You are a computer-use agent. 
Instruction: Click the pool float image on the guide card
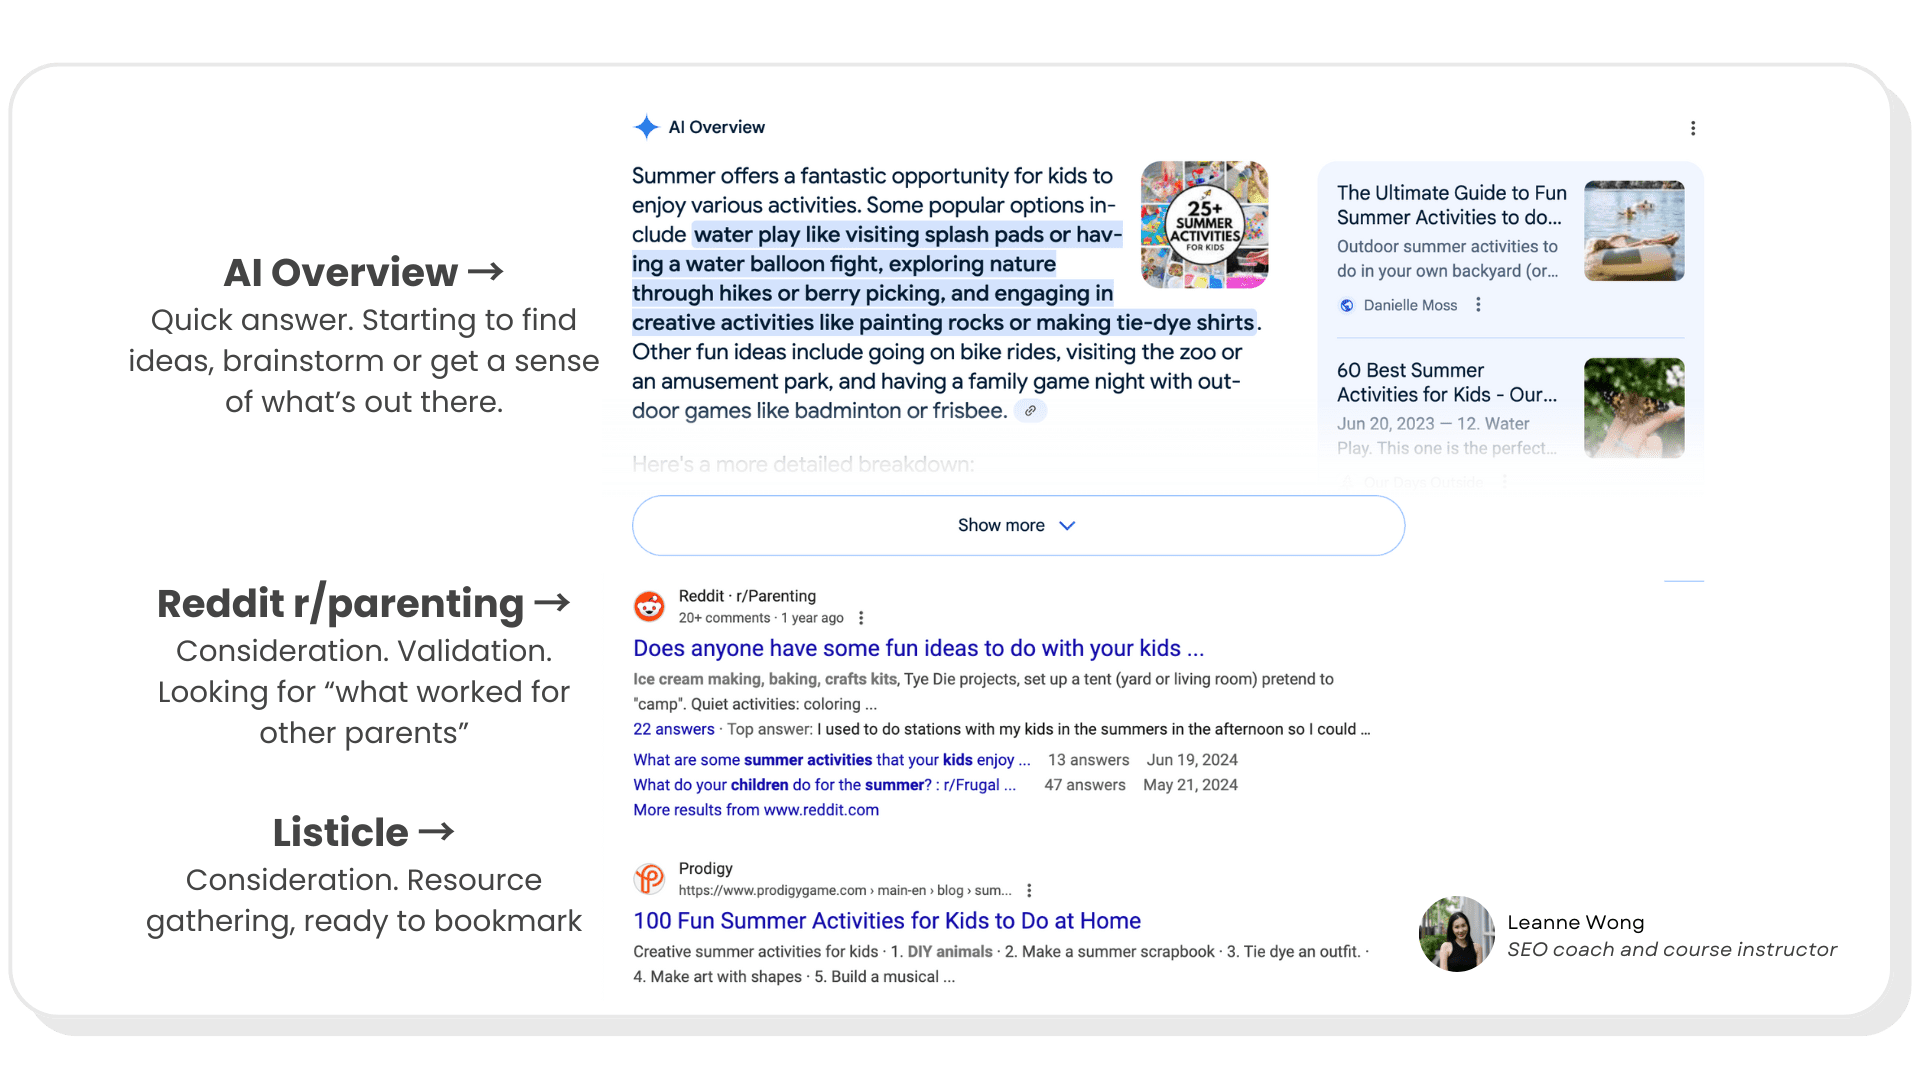tap(1634, 231)
